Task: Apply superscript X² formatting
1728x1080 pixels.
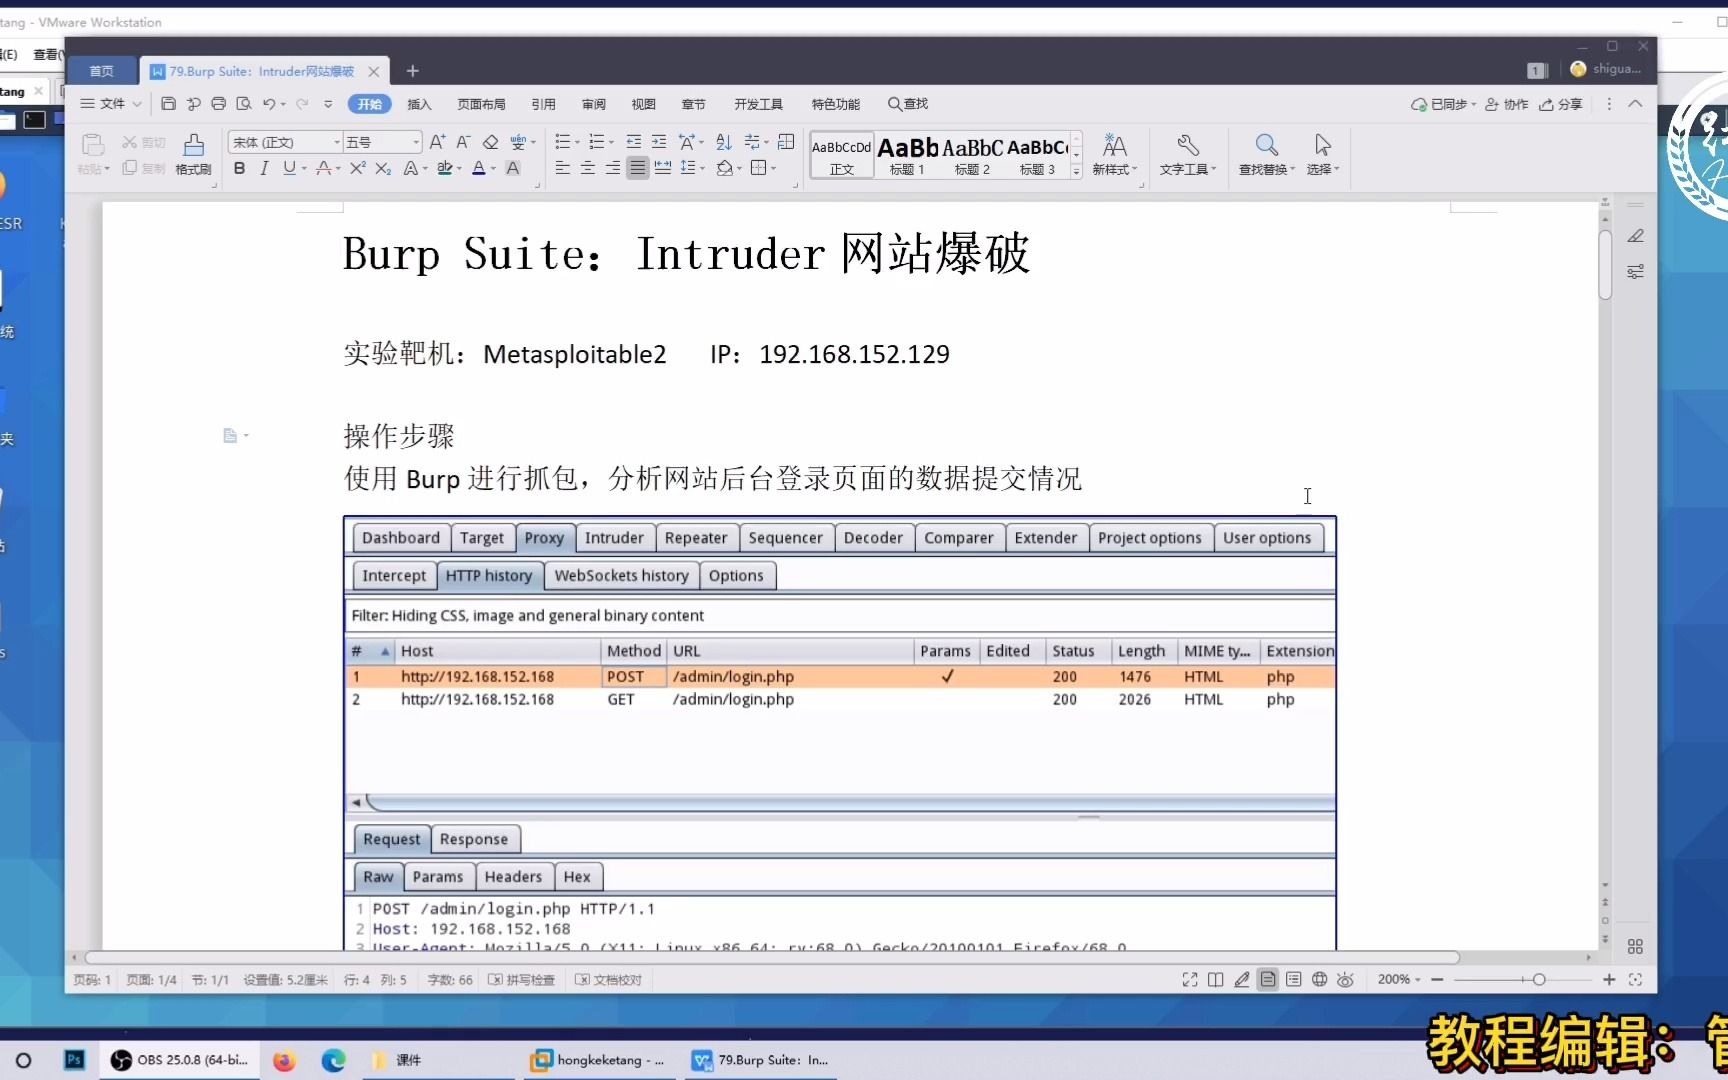Action: 358,168
